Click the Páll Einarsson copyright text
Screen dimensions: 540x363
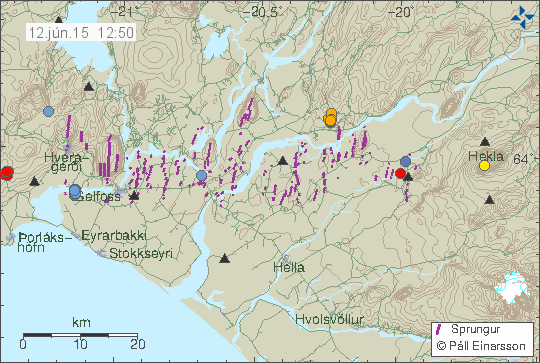pos(481,346)
